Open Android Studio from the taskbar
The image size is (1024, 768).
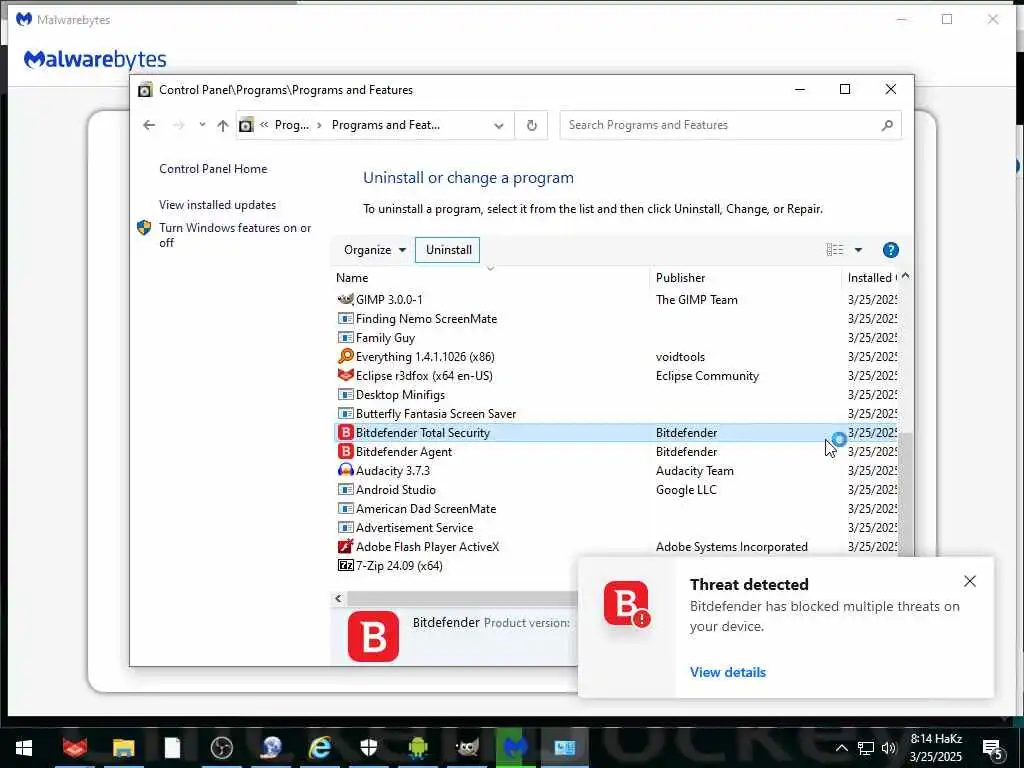(418, 747)
